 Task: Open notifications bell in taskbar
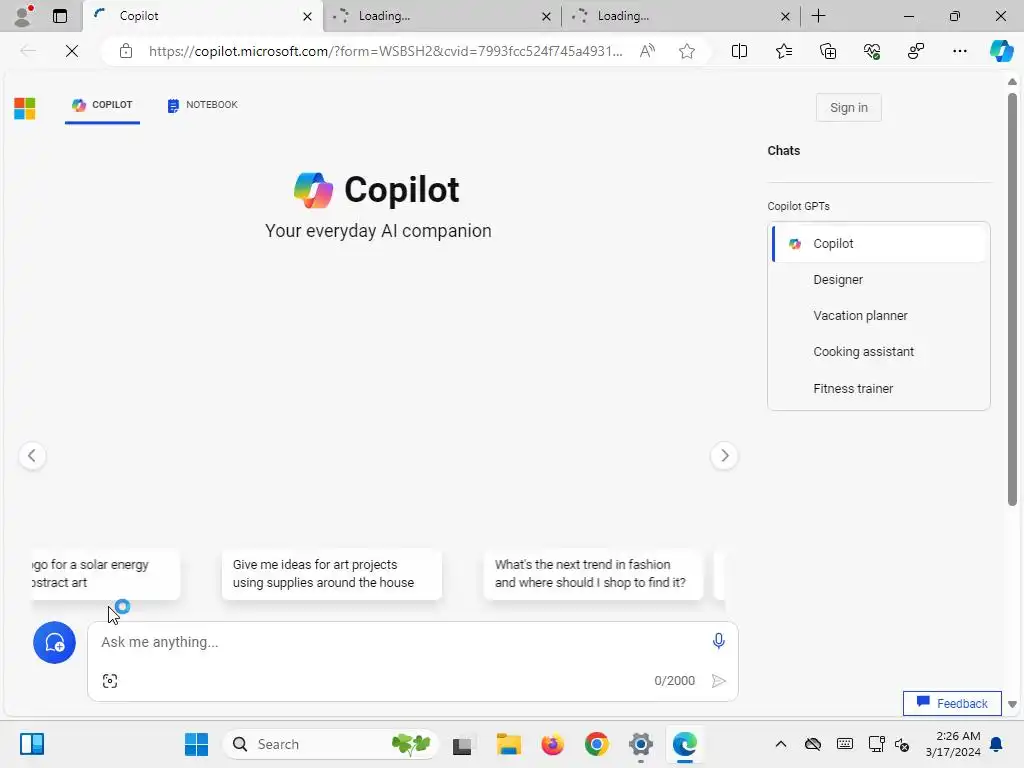pos(997,744)
